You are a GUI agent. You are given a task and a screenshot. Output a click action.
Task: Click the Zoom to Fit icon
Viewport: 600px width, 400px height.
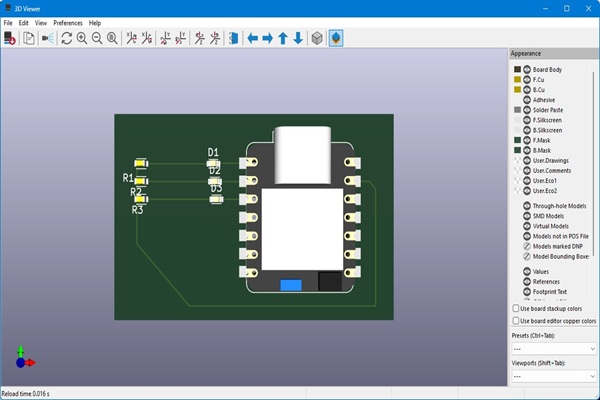[x=112, y=38]
